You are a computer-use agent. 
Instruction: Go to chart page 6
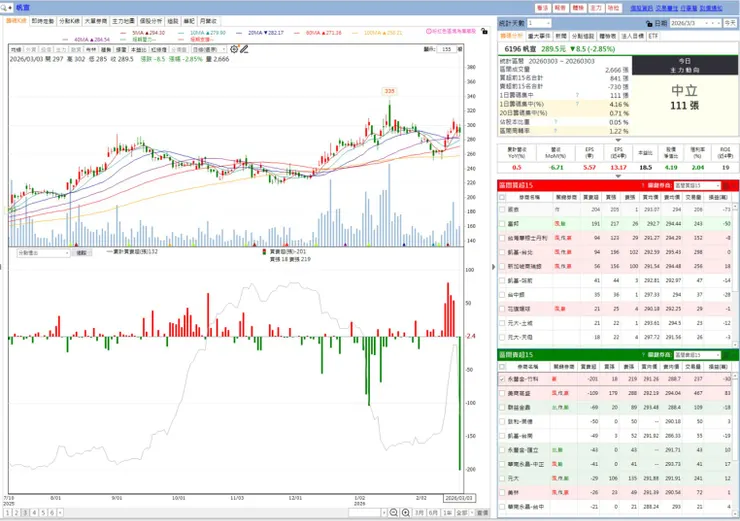pos(52,513)
